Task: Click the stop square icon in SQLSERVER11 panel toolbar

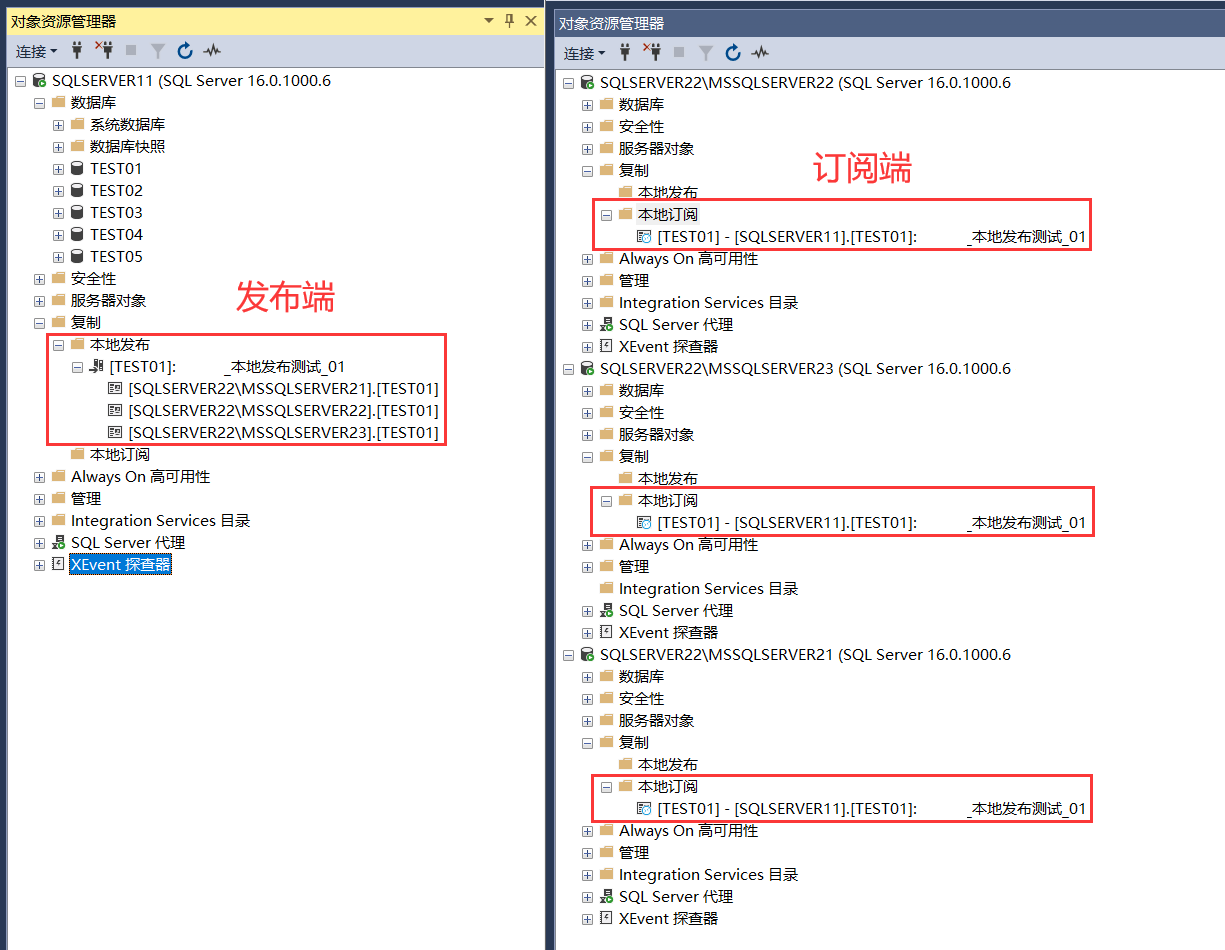Action: 131,50
